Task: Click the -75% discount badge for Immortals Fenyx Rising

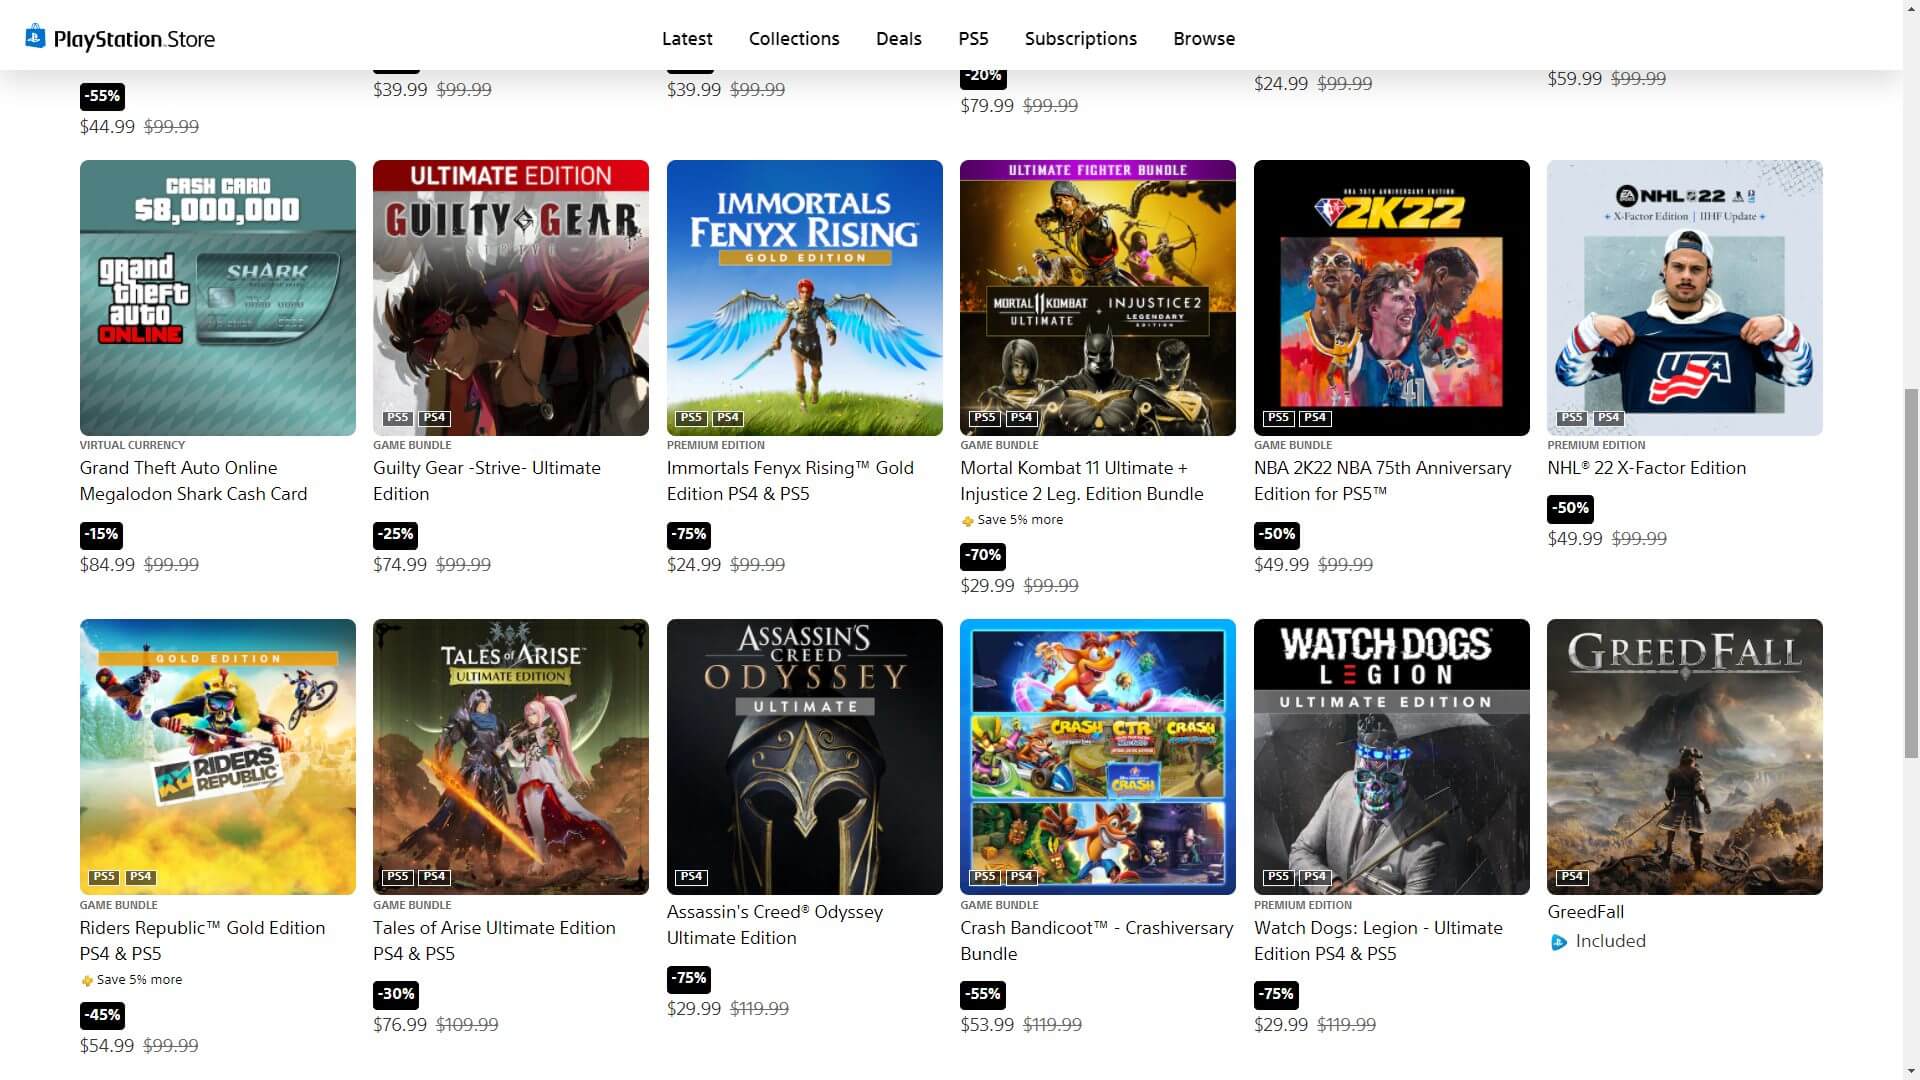Action: [688, 534]
